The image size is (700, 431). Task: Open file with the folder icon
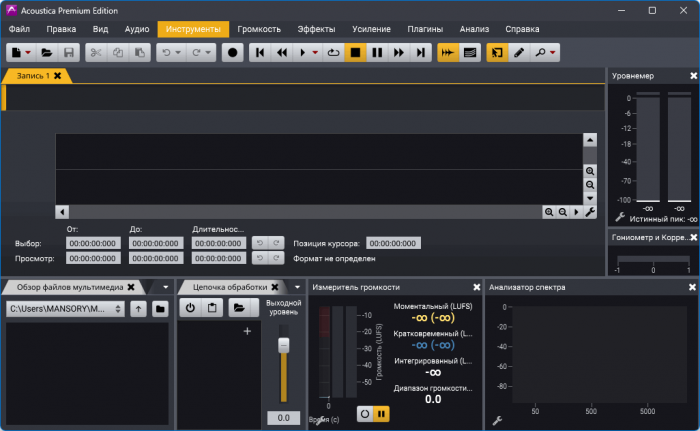pos(47,52)
